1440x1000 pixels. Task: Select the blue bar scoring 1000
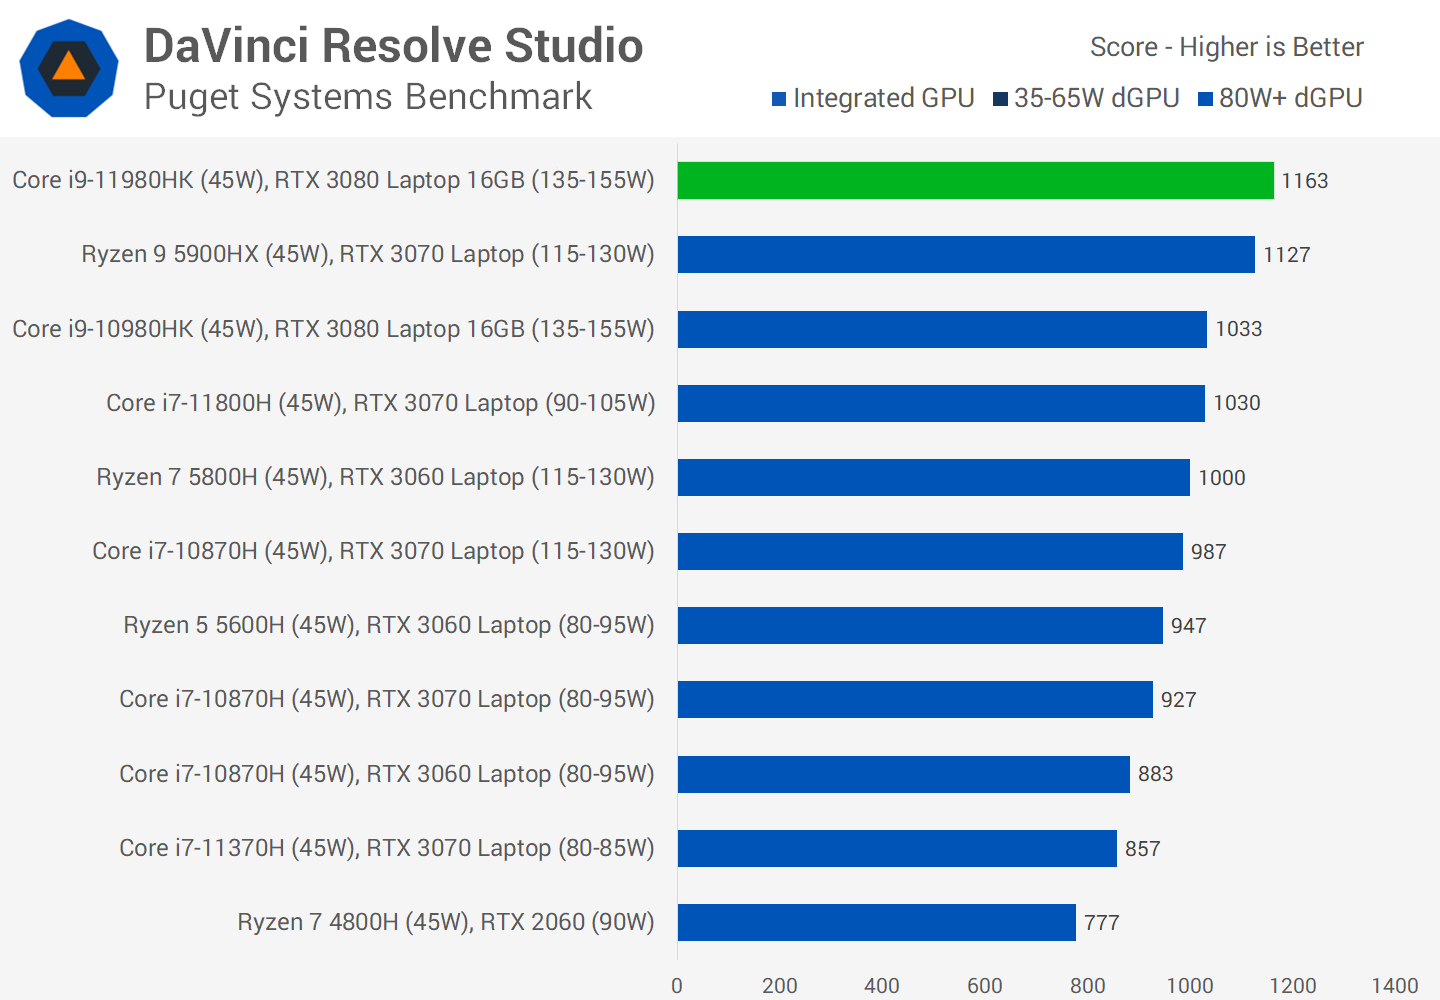934,478
